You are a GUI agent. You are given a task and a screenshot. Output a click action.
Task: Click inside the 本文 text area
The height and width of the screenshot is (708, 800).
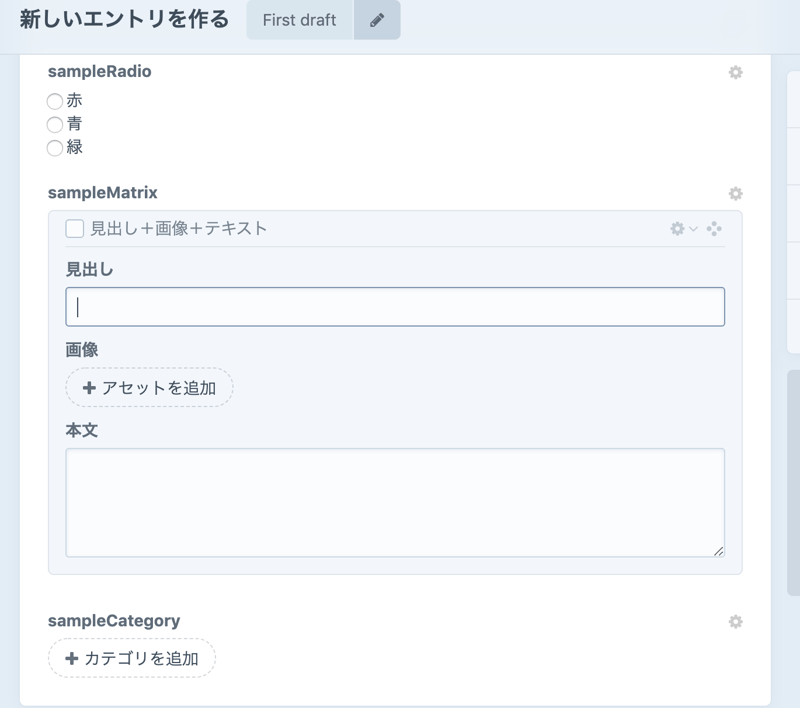[x=395, y=502]
